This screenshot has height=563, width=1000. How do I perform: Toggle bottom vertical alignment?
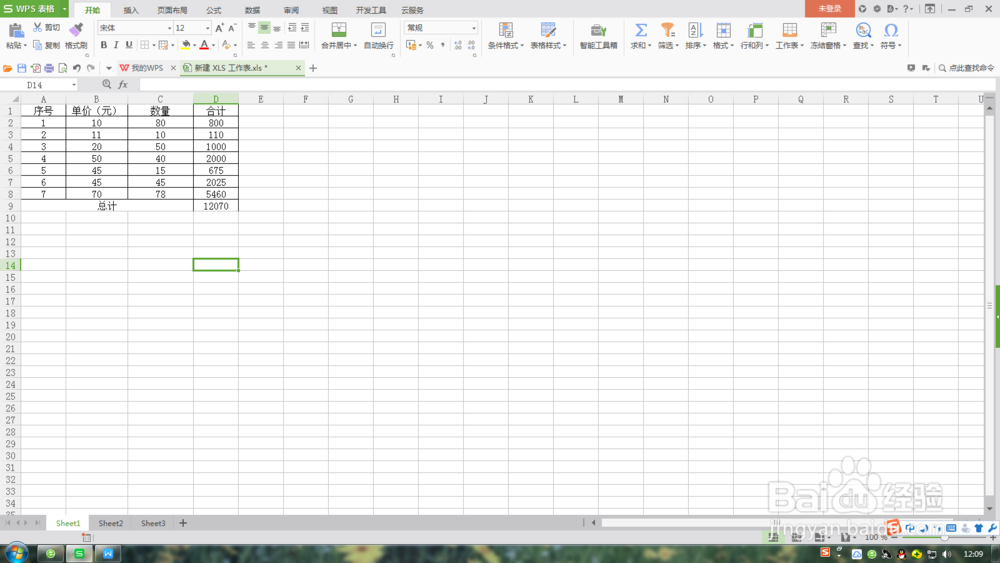click(277, 27)
